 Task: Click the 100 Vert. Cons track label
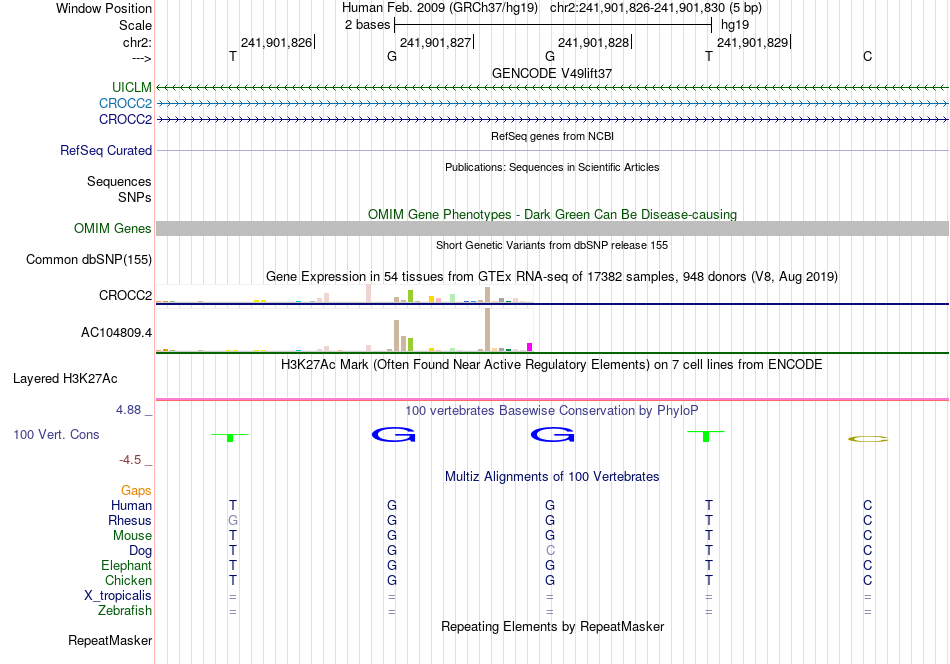pos(56,434)
